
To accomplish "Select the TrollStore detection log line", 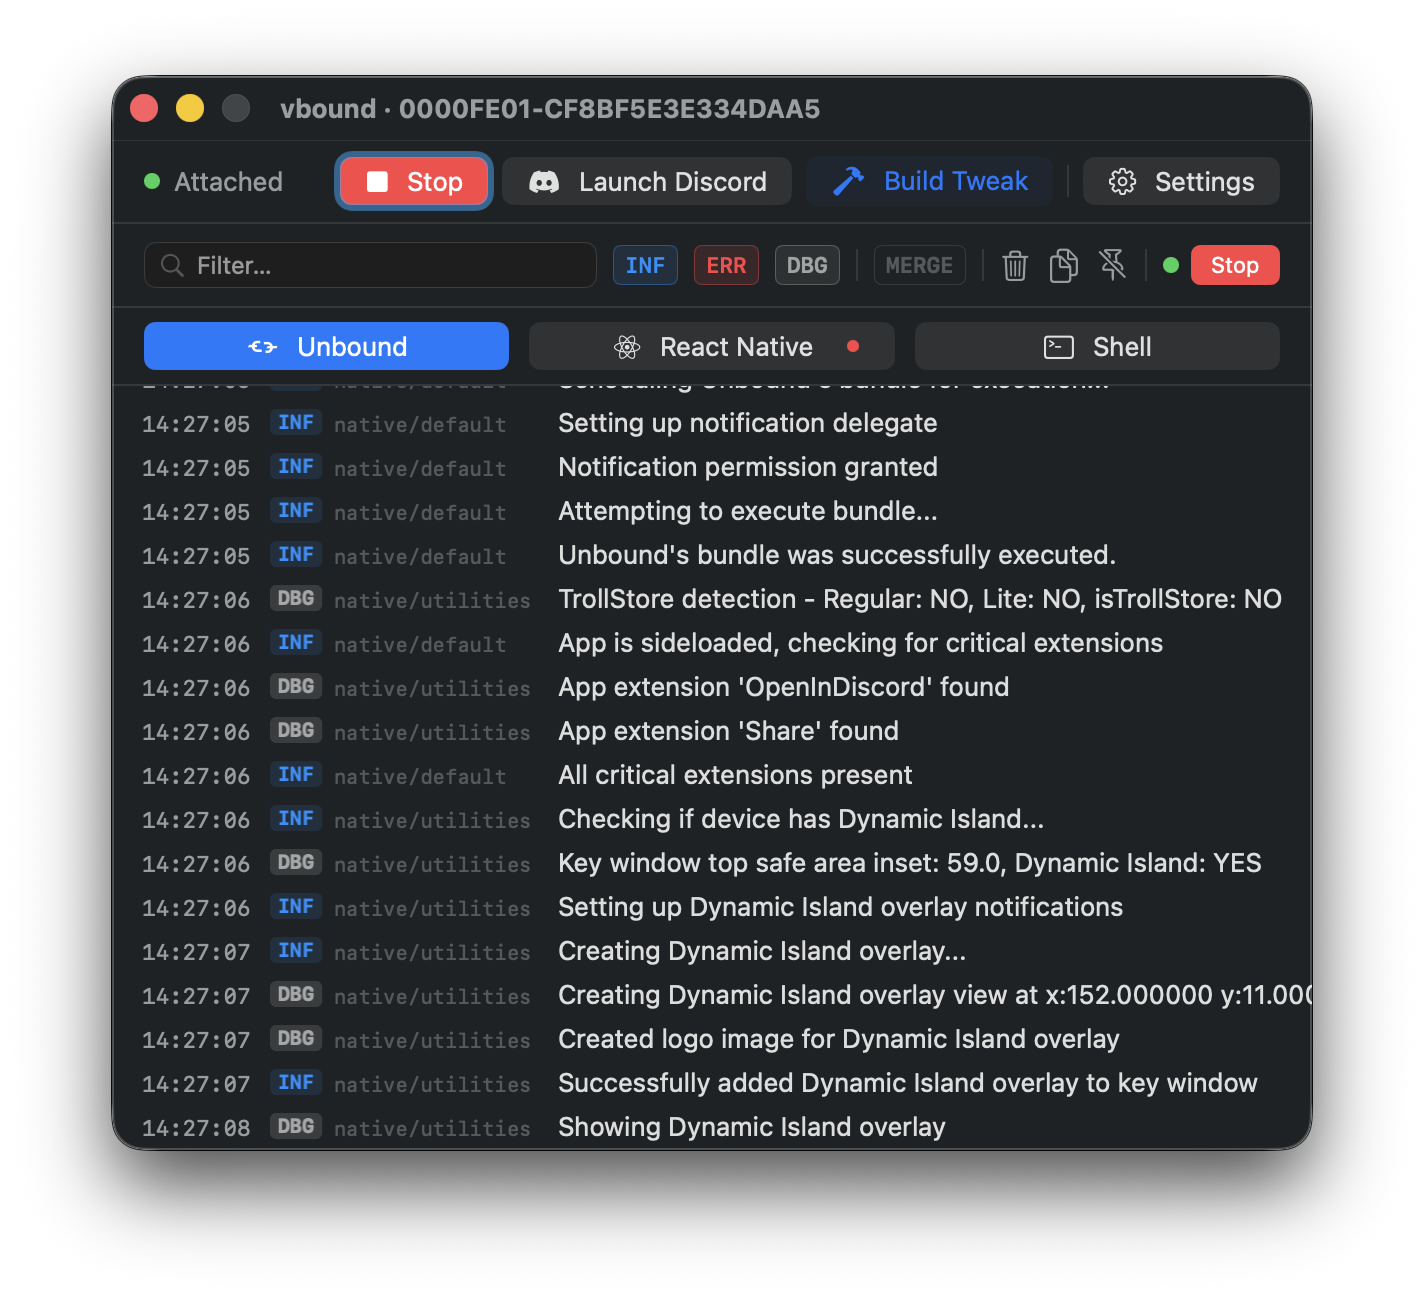I will click(x=712, y=599).
